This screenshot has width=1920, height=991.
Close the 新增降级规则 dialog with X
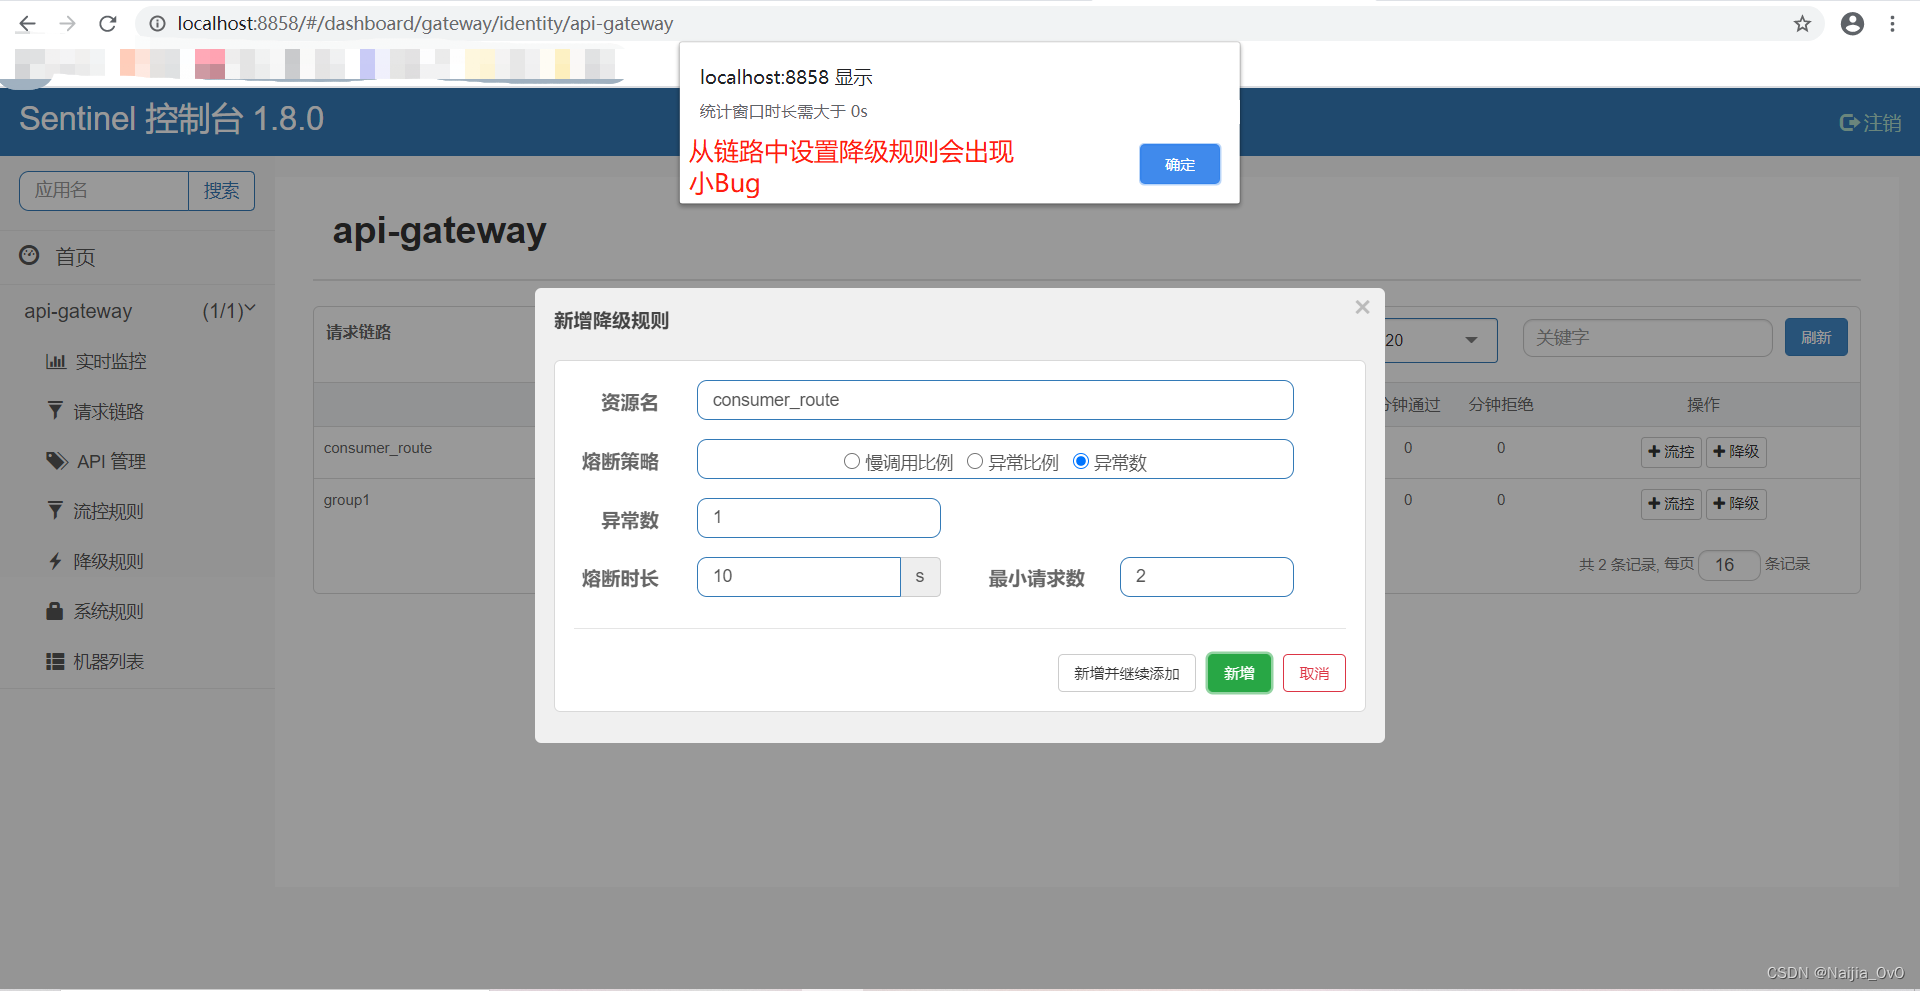[1362, 307]
